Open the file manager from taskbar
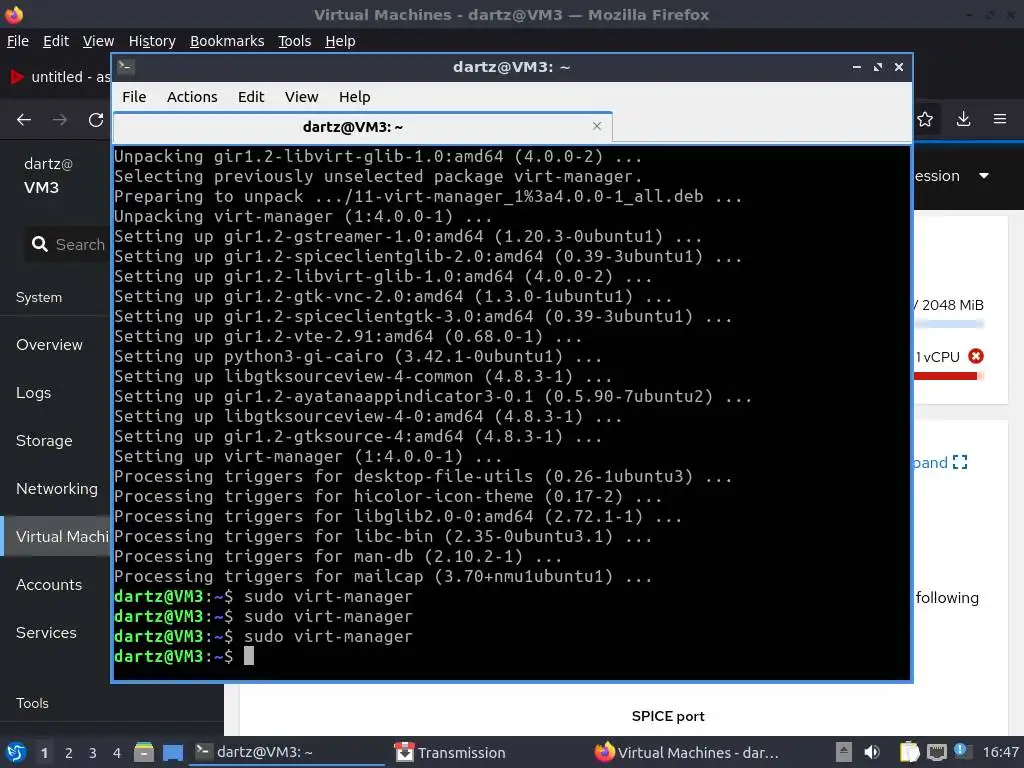Screen dimensions: 1024x768 pos(144,752)
